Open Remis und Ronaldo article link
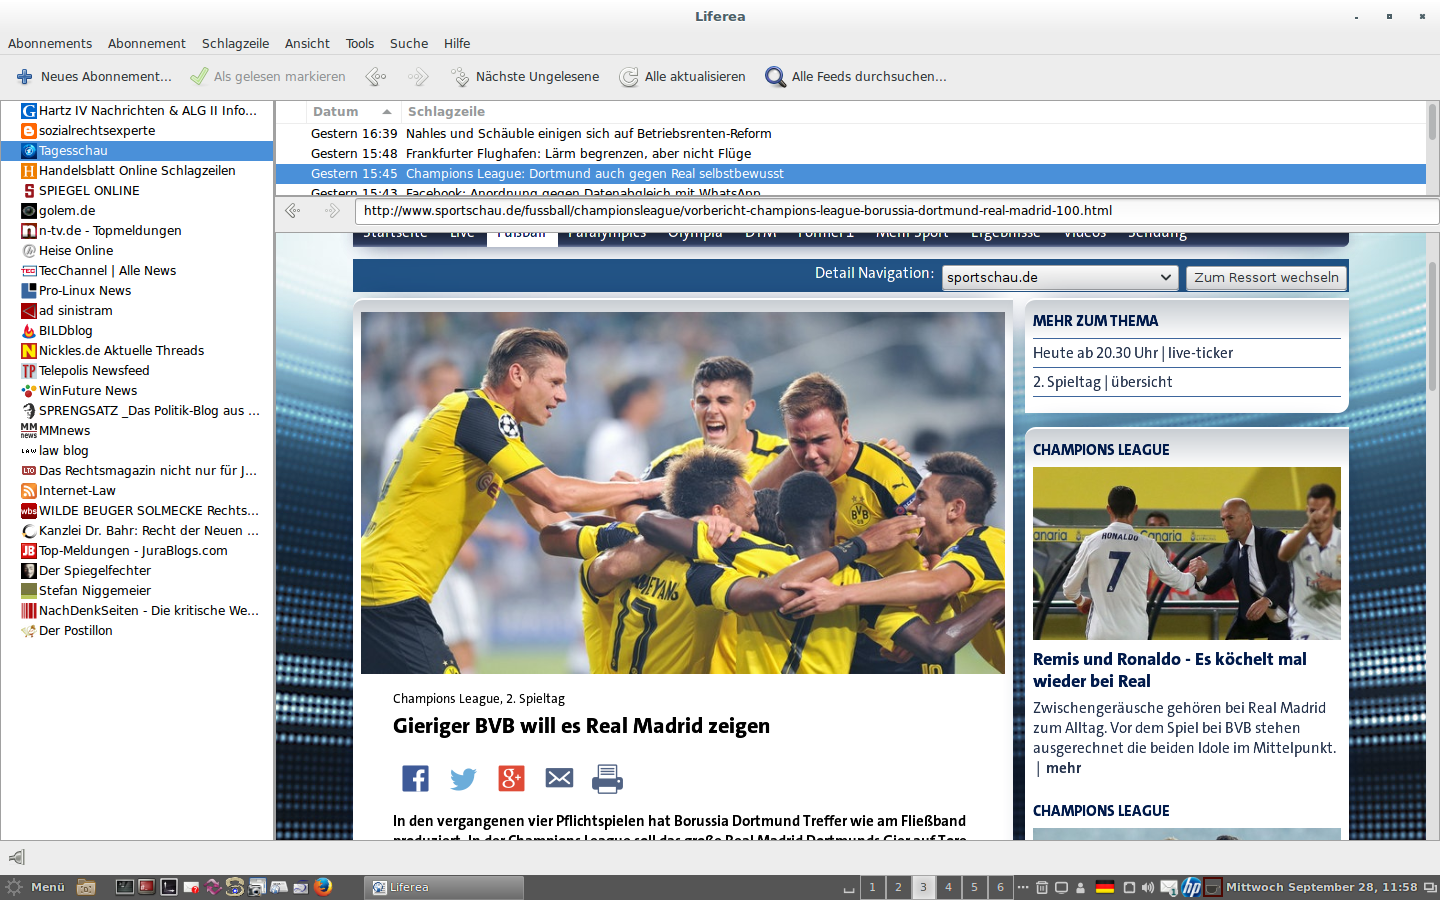Viewport: 1440px width, 900px height. (x=1170, y=670)
